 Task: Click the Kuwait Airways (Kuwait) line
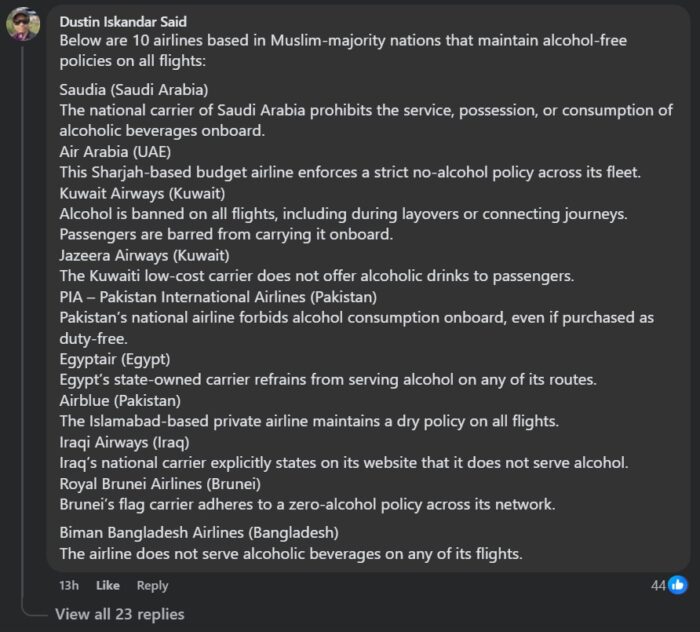(x=142, y=193)
